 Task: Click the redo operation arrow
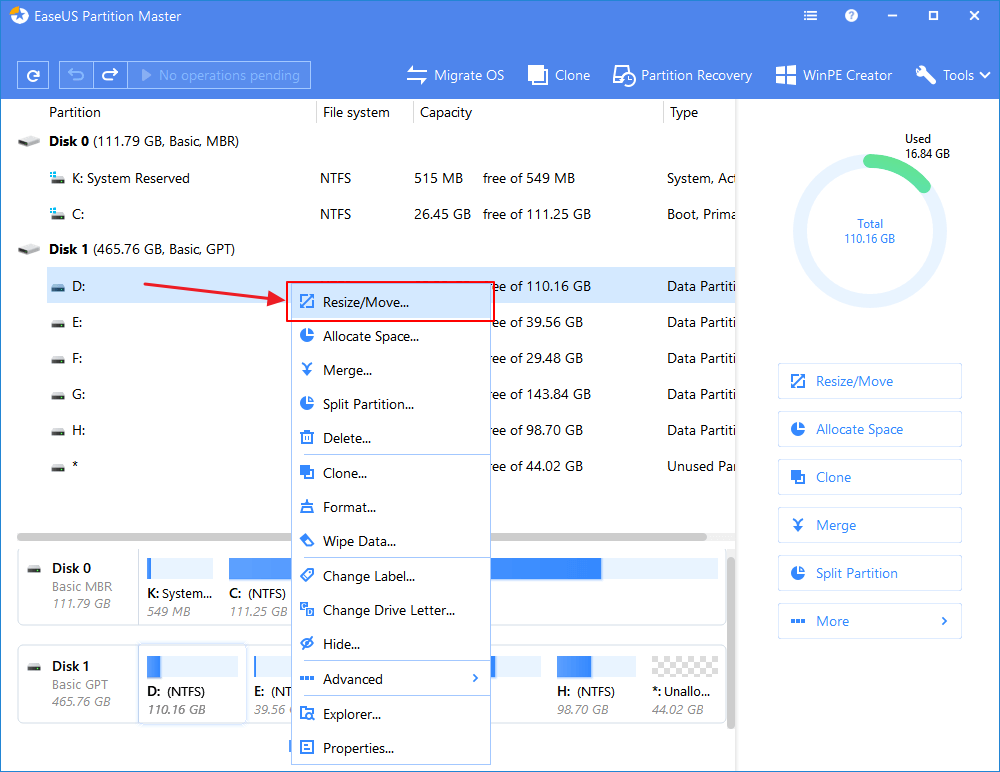(110, 75)
